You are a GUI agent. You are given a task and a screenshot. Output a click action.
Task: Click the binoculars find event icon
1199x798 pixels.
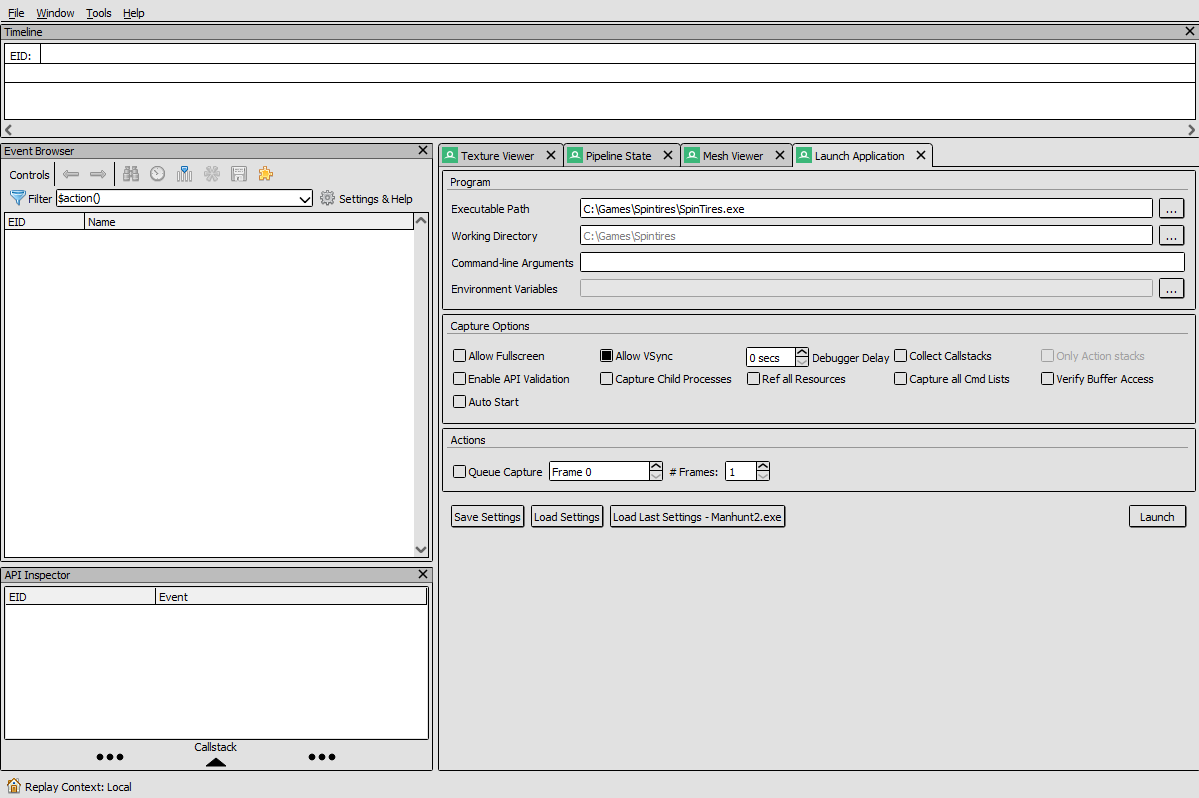(130, 174)
